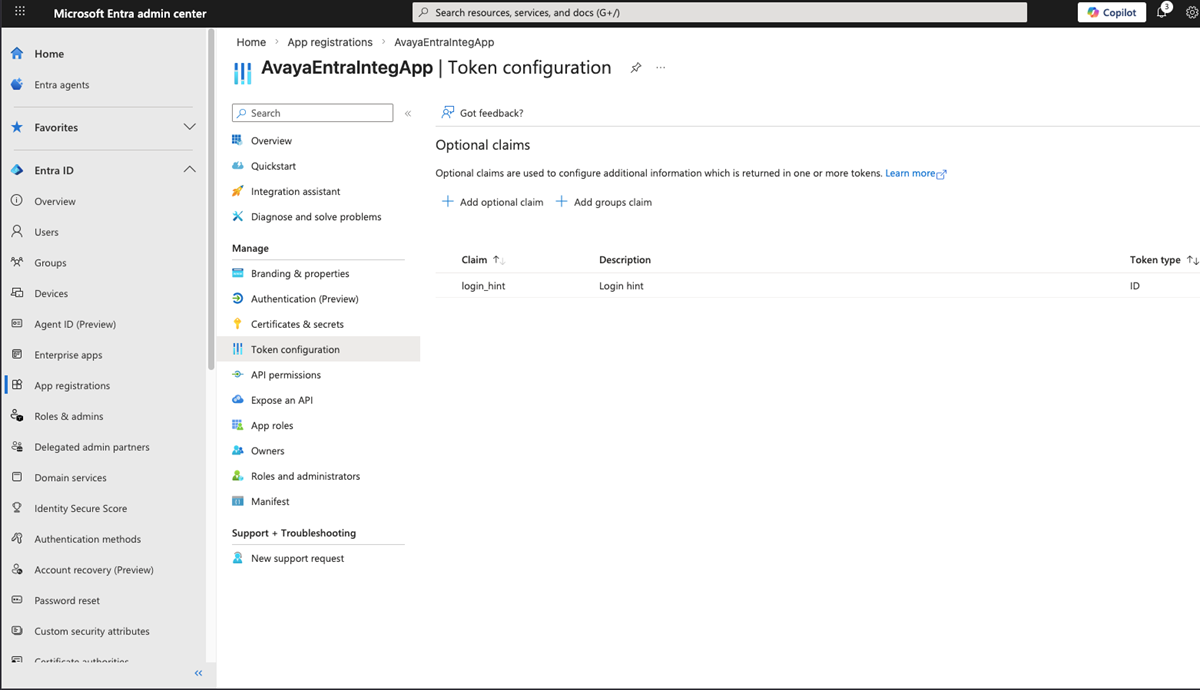The image size is (1200, 690).
Task: Open Agent ID (Preview)
Action: click(x=75, y=324)
